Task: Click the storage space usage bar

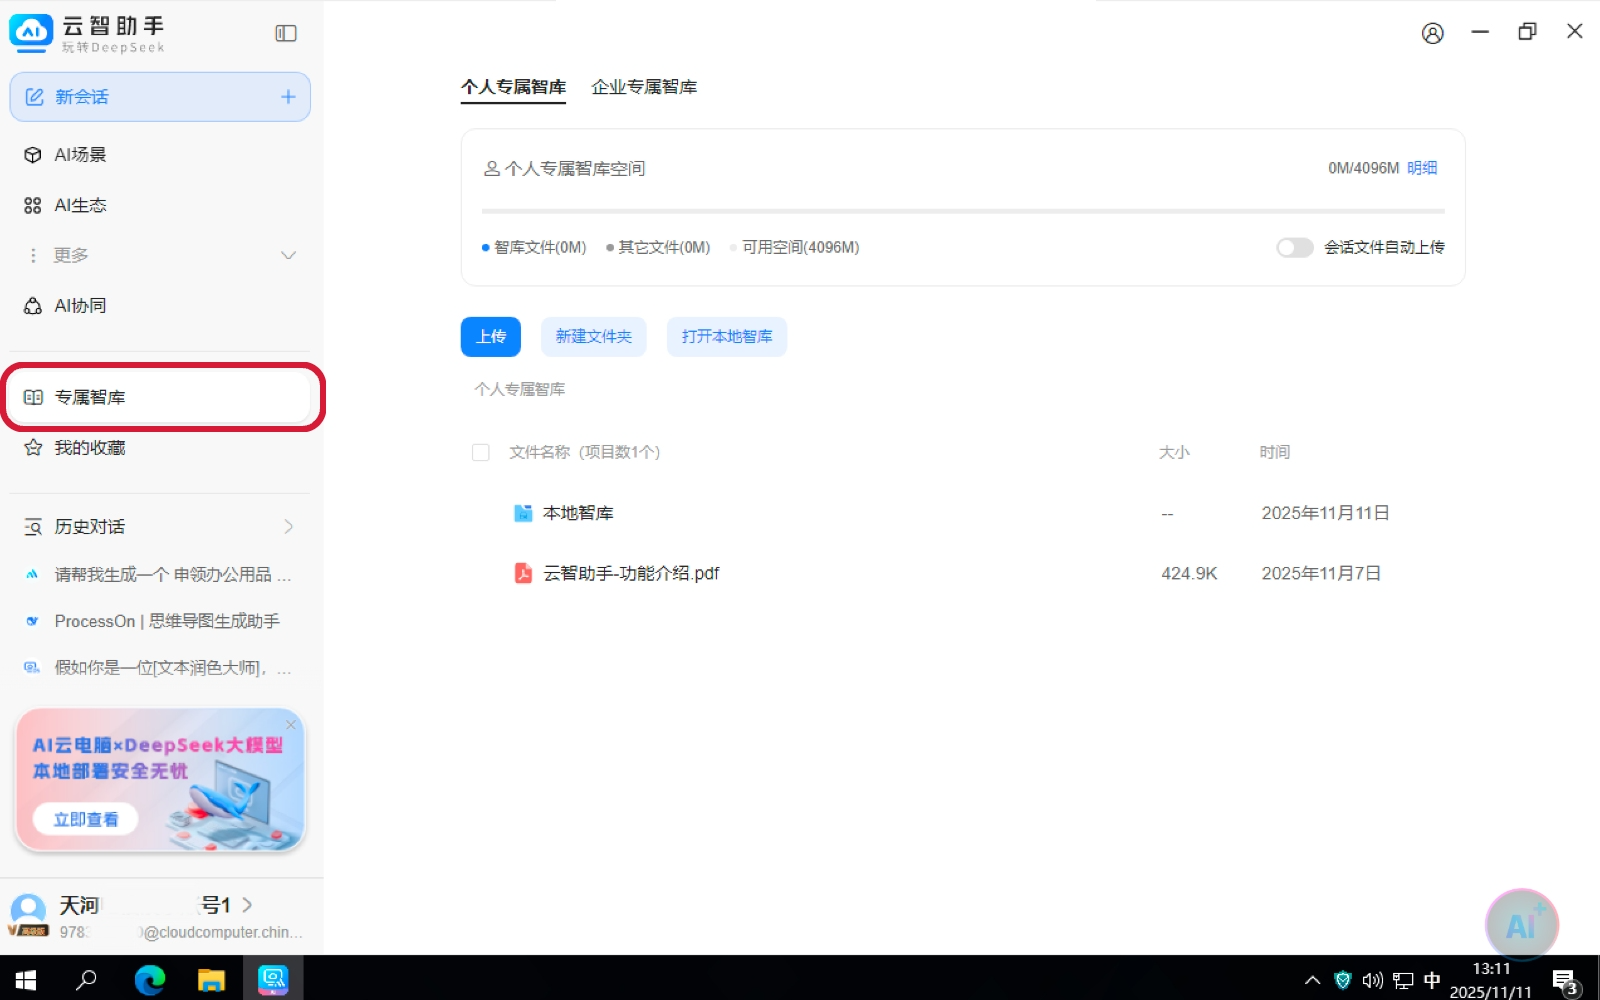Action: tap(962, 211)
